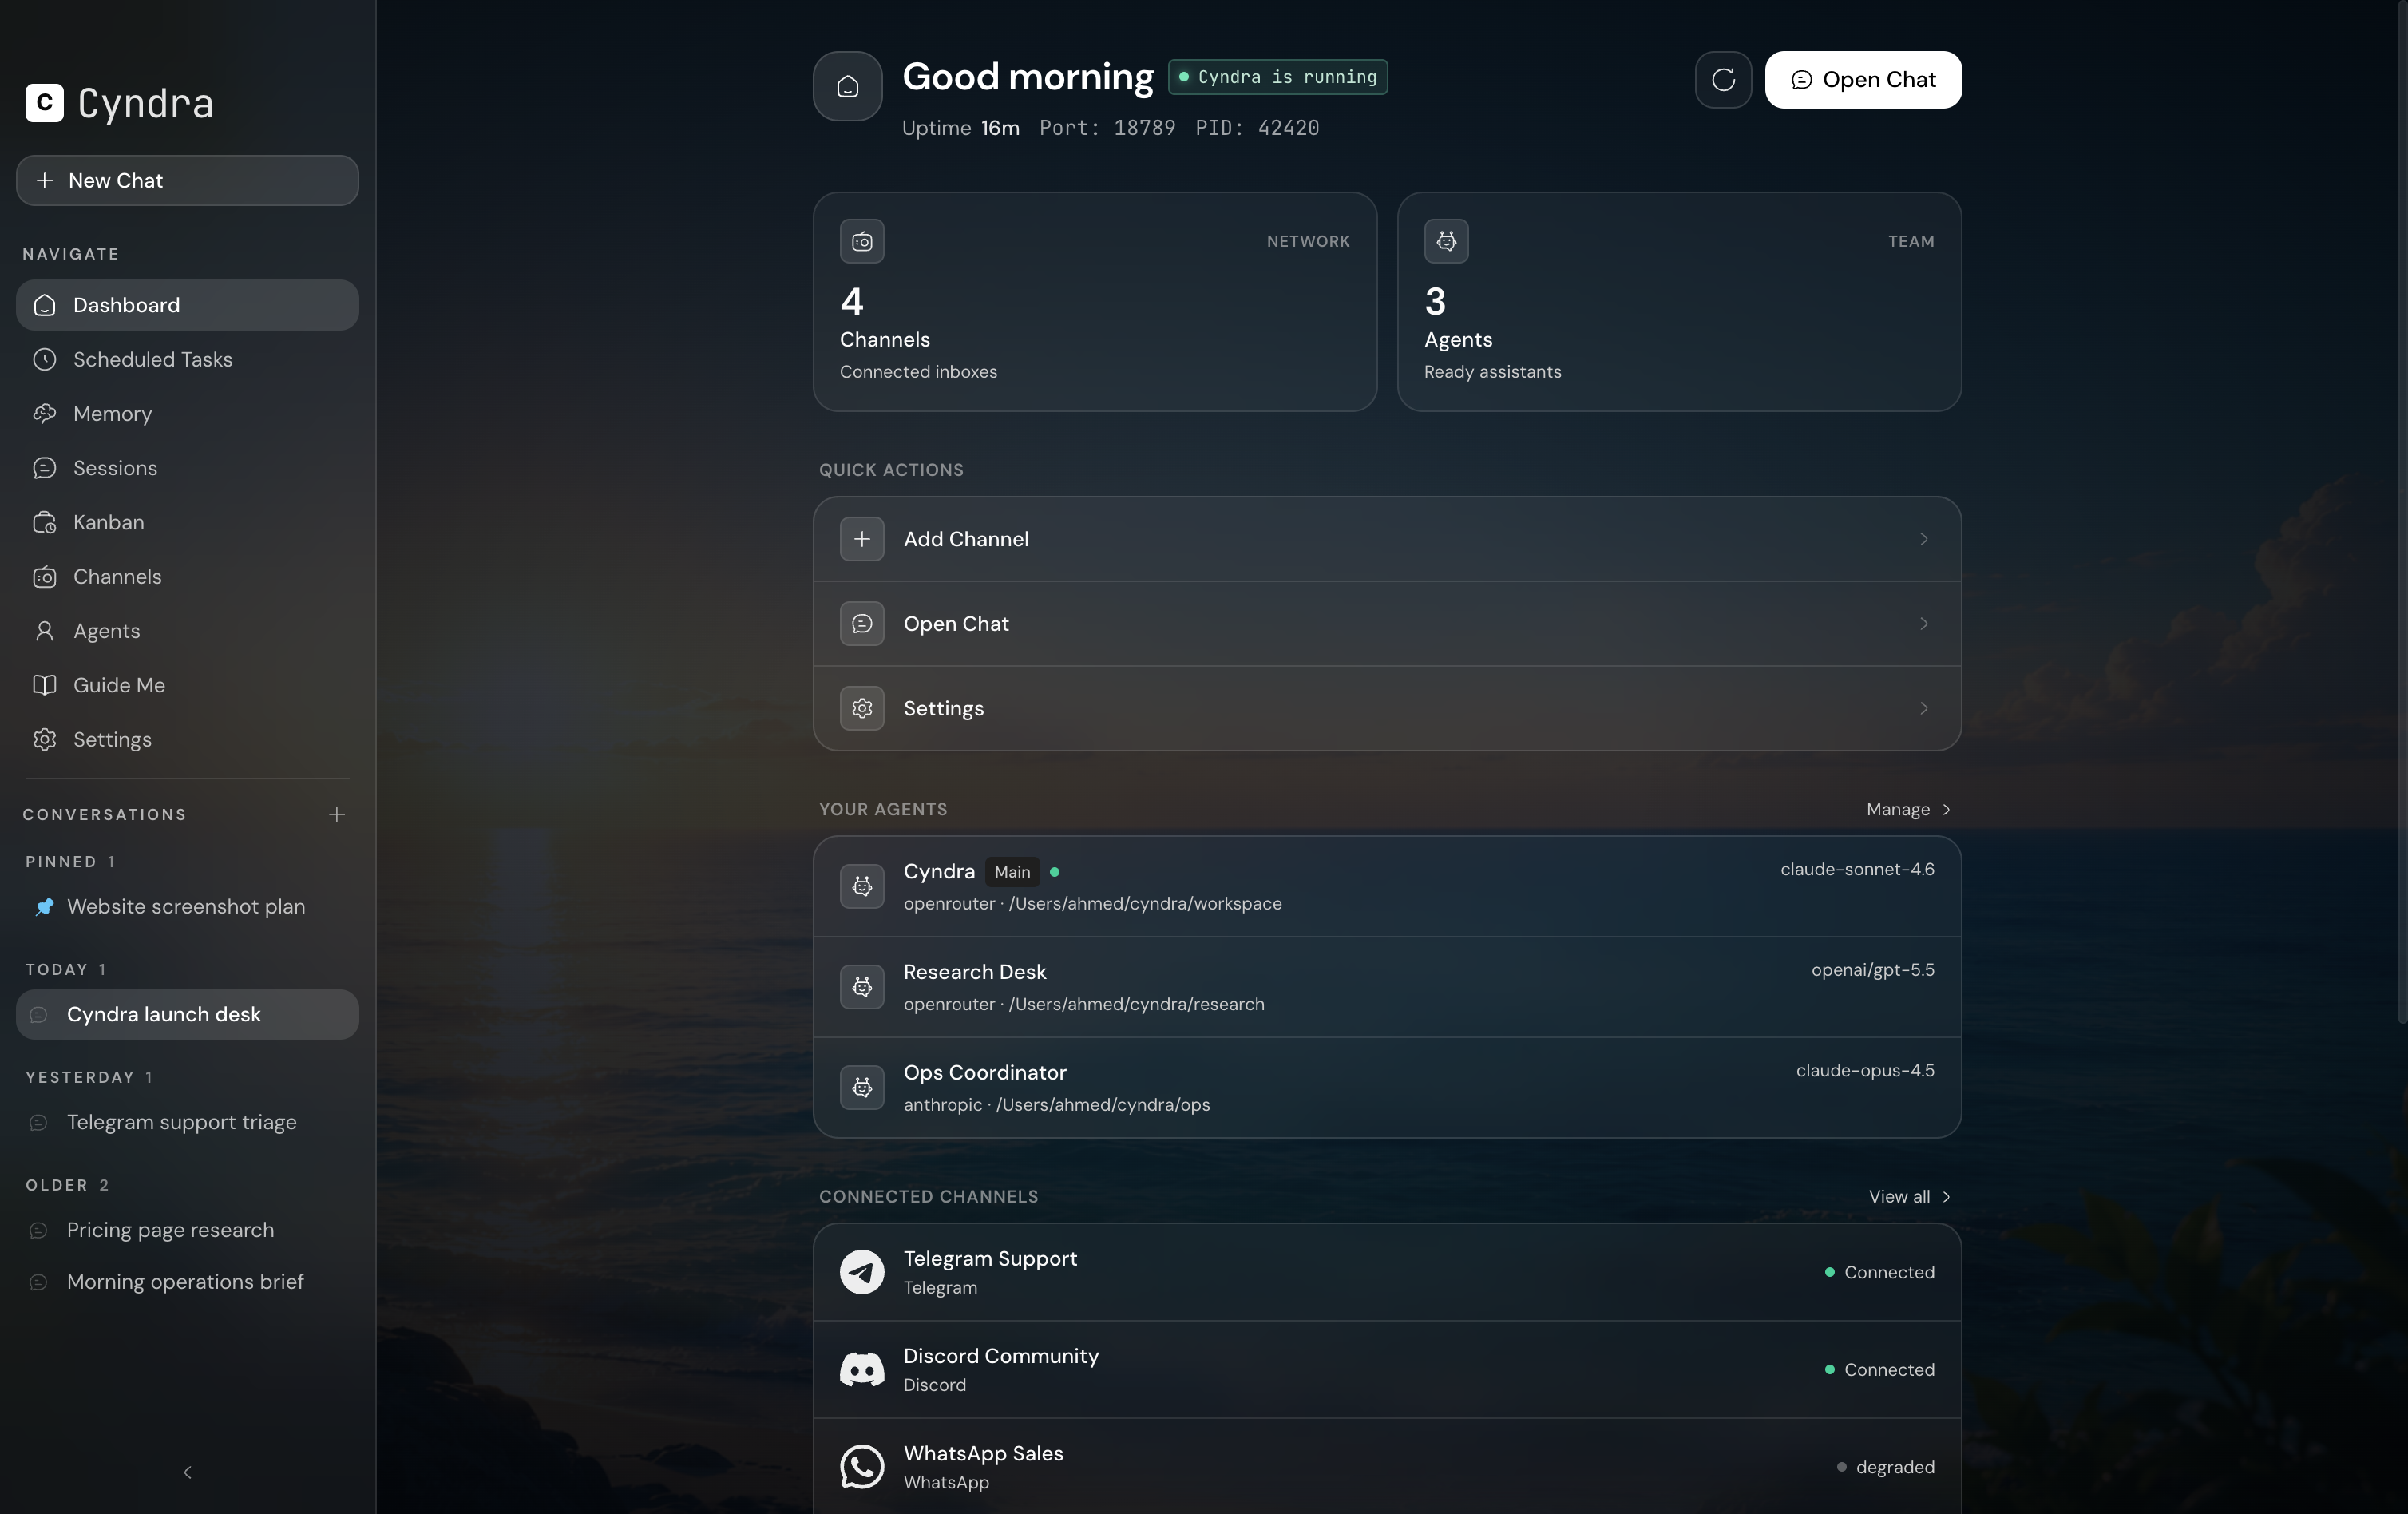2408x1514 pixels.
Task: Click the Research Desk agent icon
Action: click(x=862, y=987)
